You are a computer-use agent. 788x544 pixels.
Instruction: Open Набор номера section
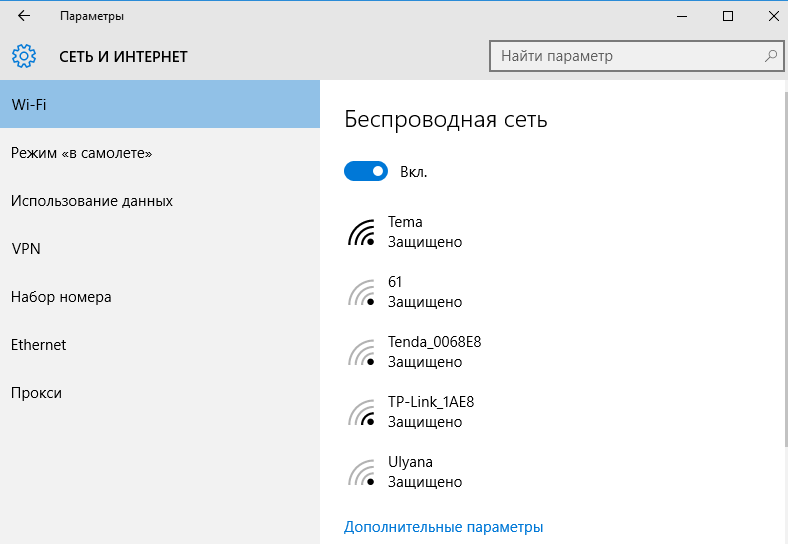click(x=160, y=297)
